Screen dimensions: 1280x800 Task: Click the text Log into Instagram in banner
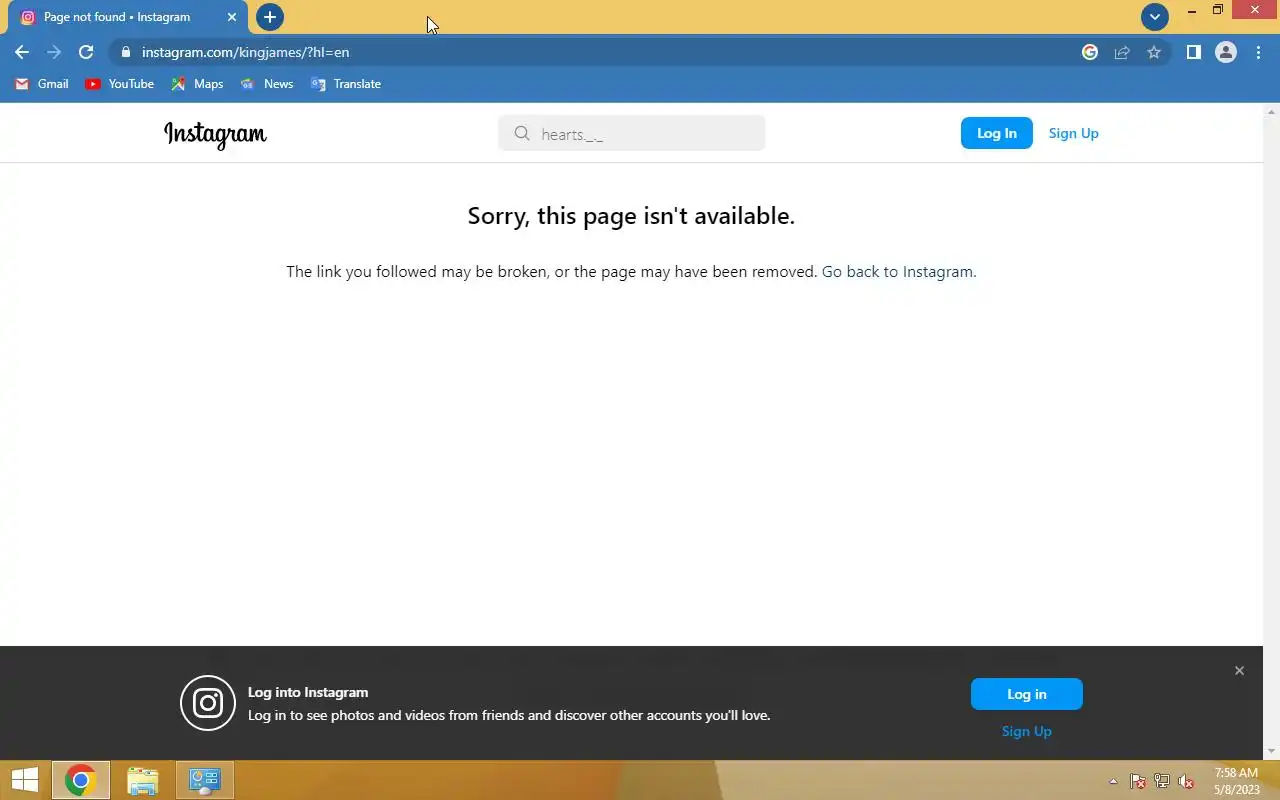(x=308, y=692)
